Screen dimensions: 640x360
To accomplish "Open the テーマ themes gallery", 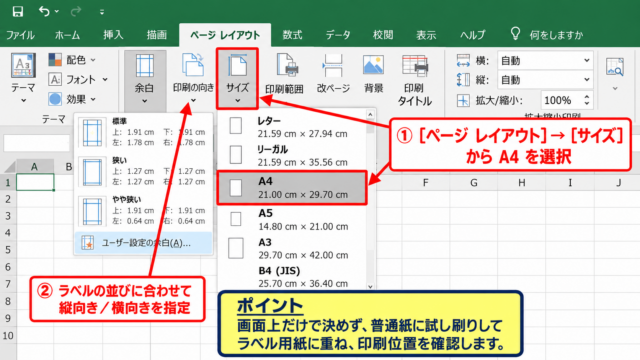I will pyautogui.click(x=23, y=78).
